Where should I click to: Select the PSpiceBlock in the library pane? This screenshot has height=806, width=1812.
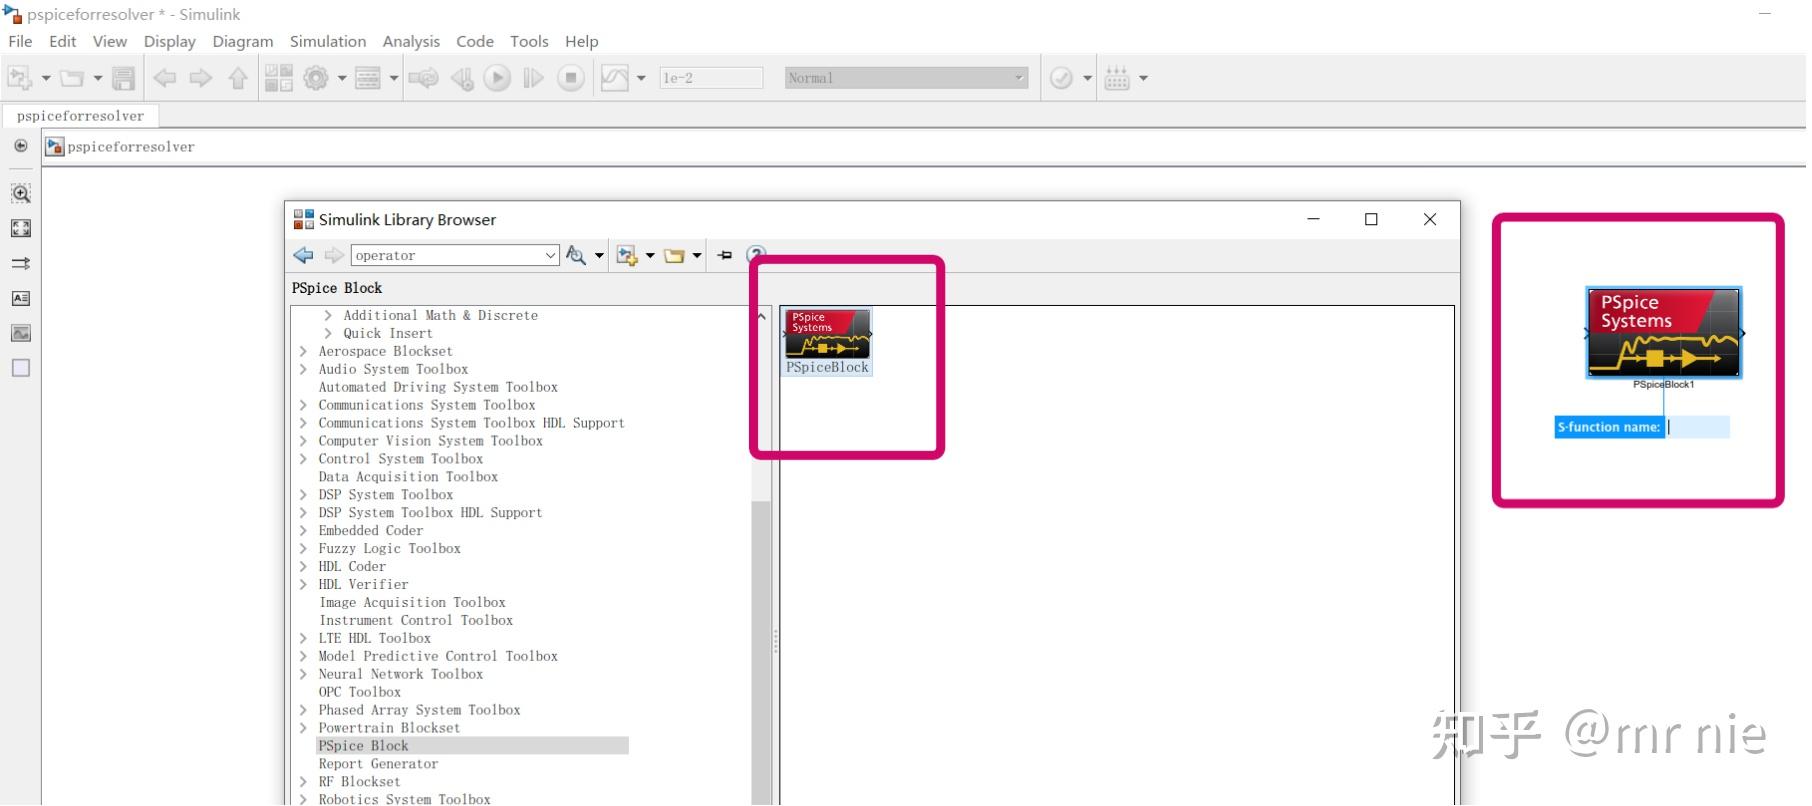pos(827,342)
